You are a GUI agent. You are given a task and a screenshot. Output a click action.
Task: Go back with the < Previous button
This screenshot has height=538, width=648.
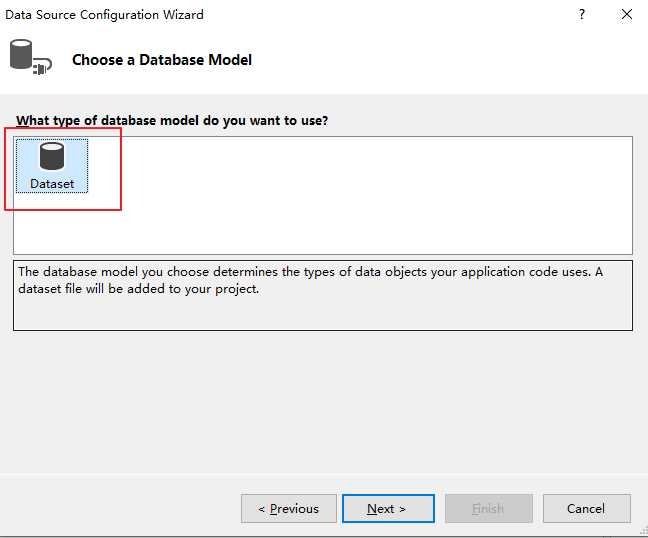click(x=288, y=508)
